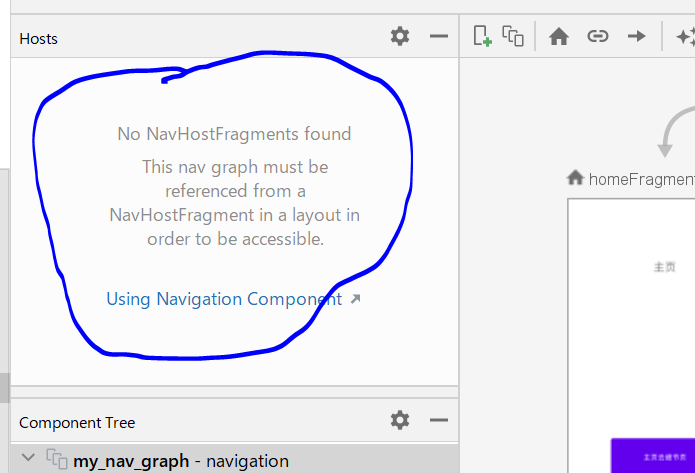Image resolution: width=695 pixels, height=473 pixels.
Task: Set start destination with home icon
Action: (x=558, y=36)
